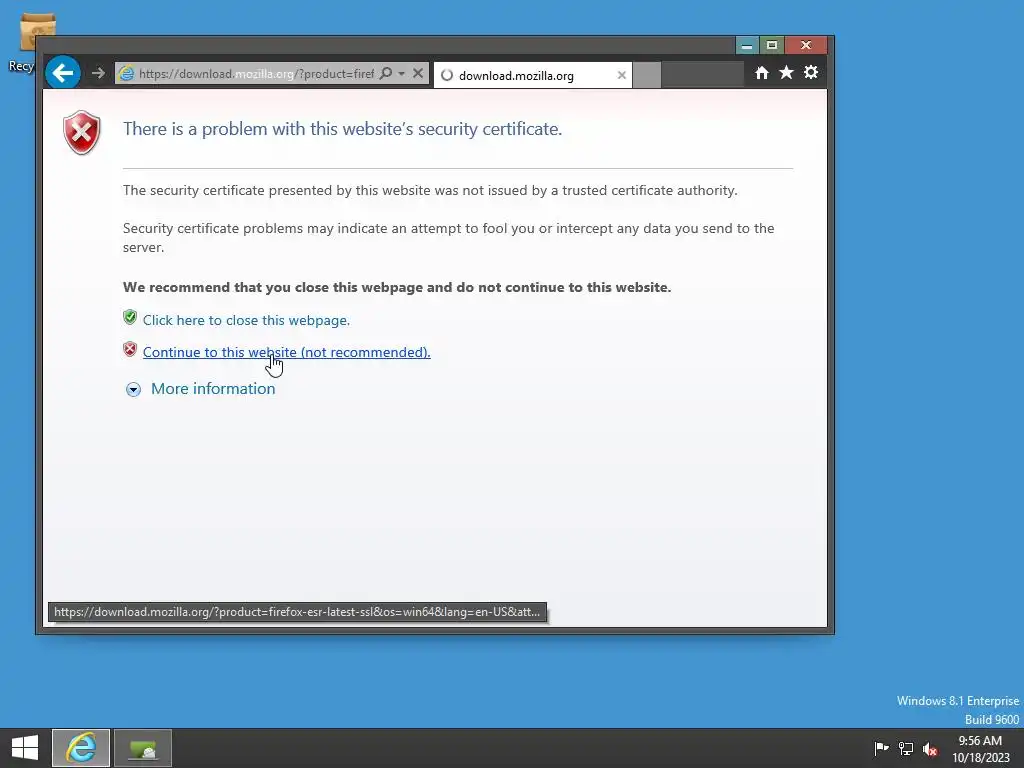Open the green taskbar application icon
The height and width of the screenshot is (768, 1024).
(x=143, y=748)
